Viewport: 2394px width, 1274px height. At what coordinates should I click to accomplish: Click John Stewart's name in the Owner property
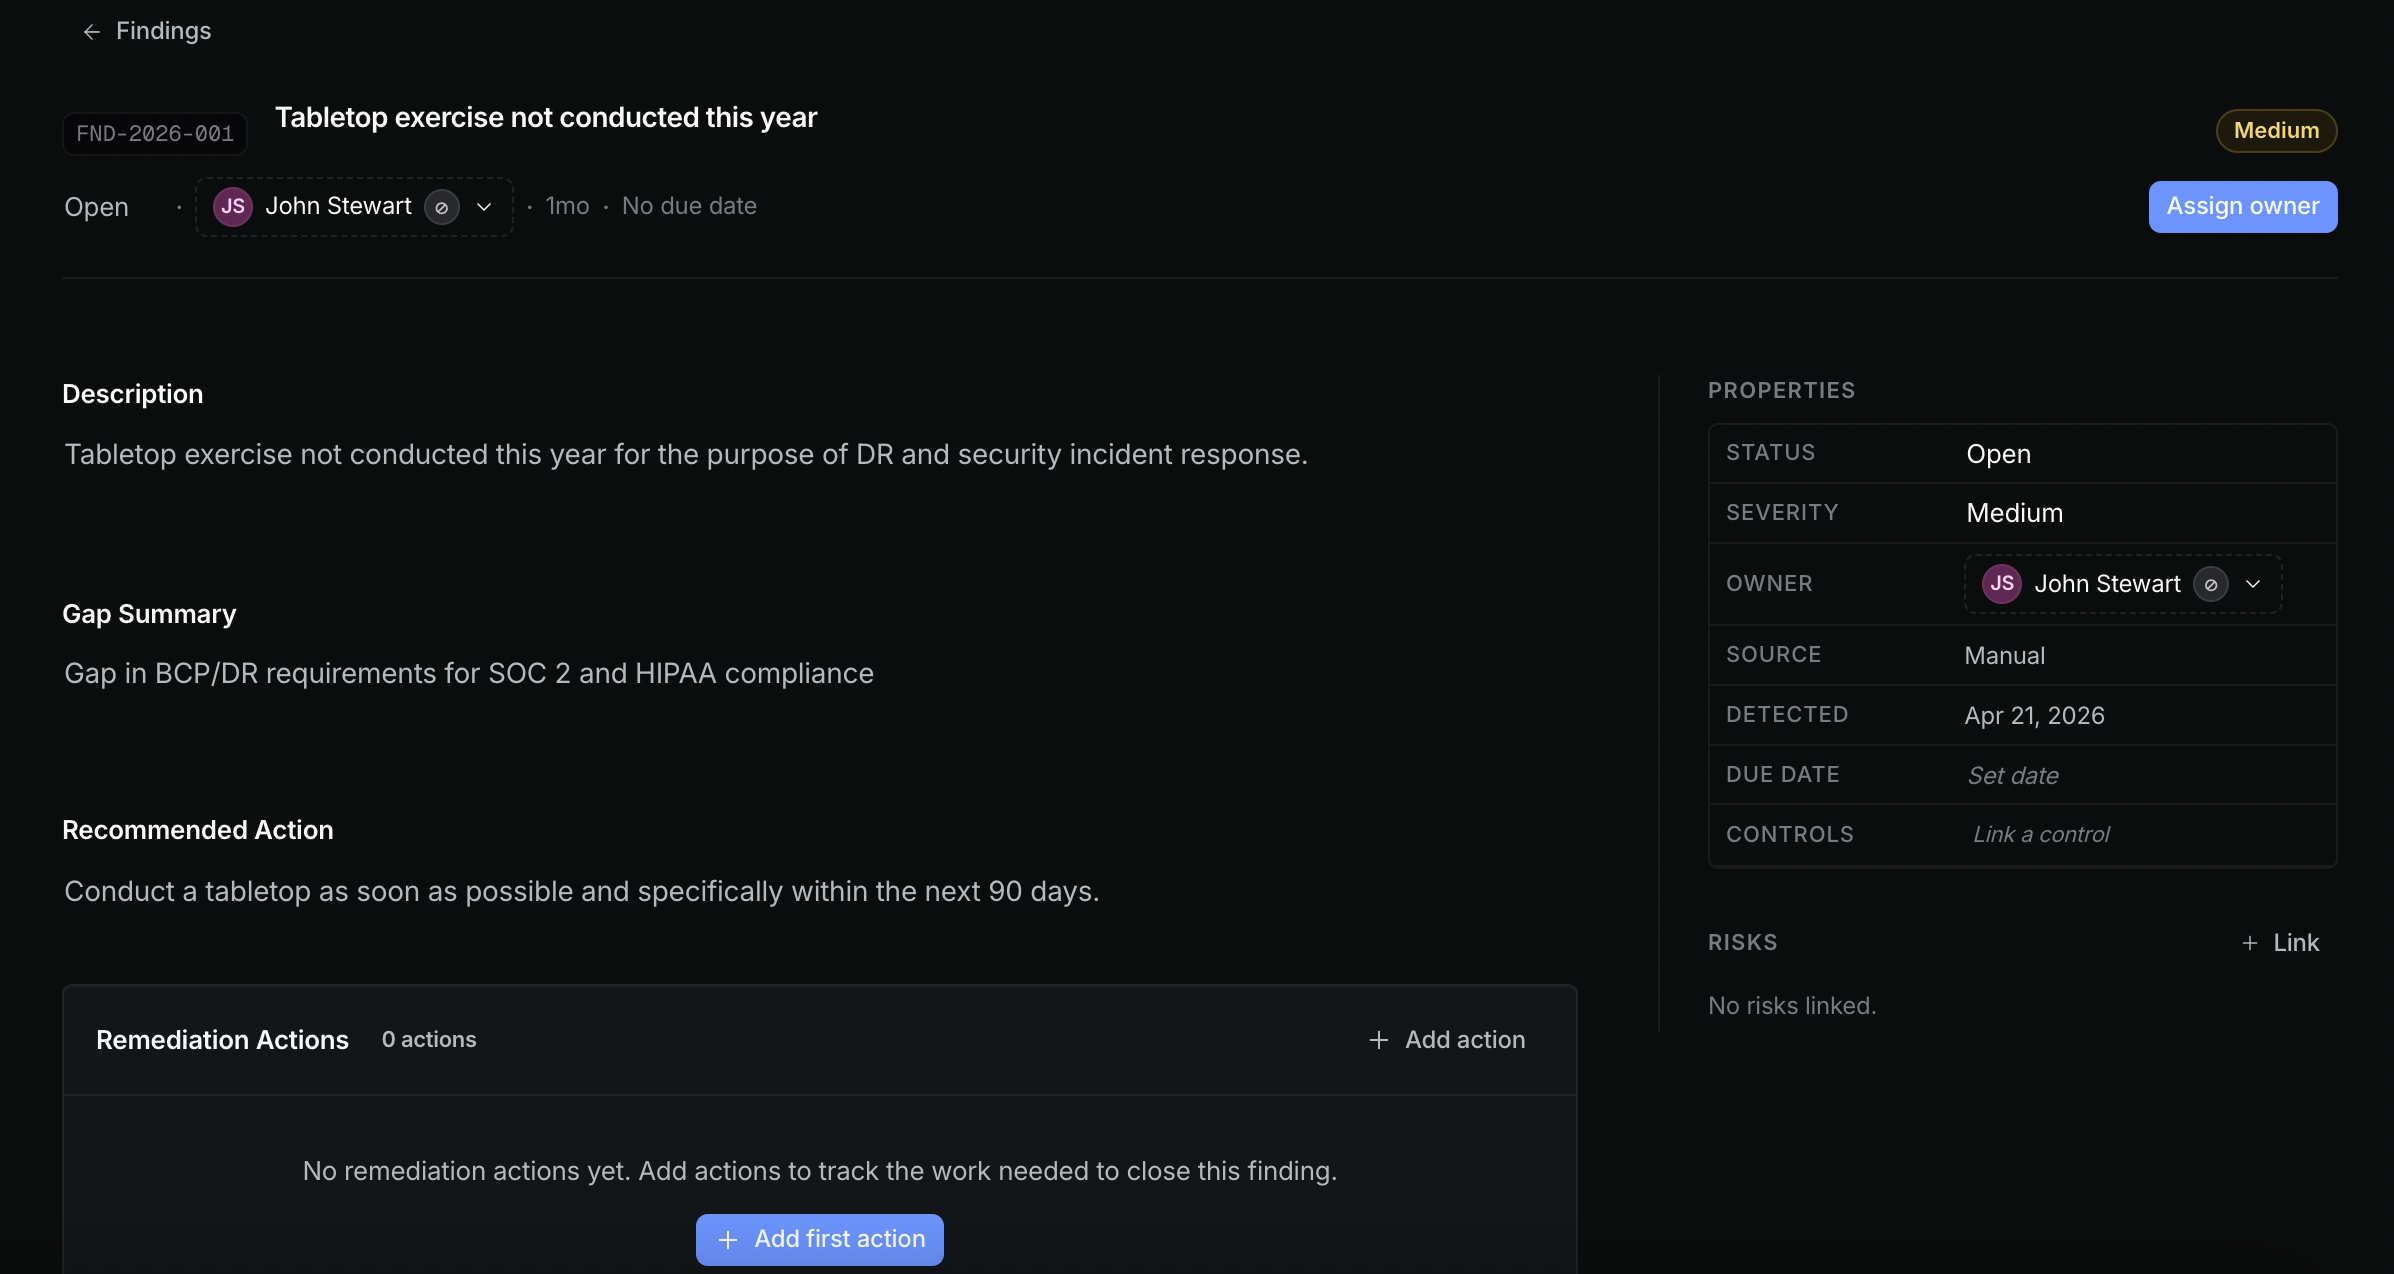2107,584
